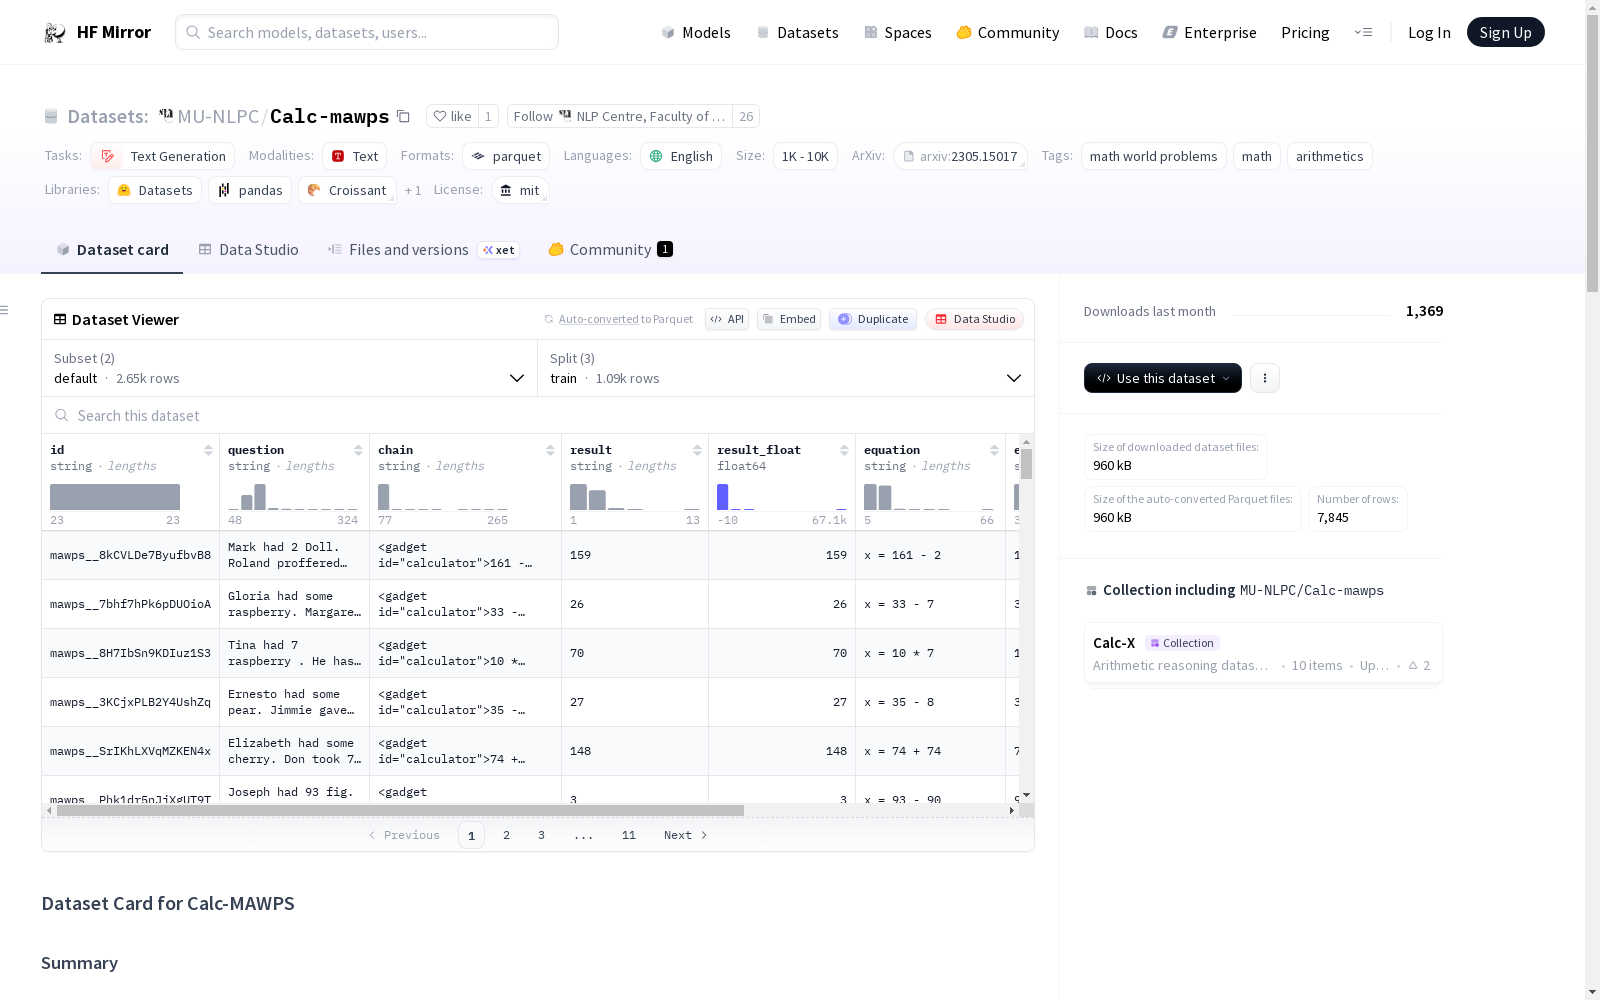Switch to the Data Studio tab
The width and height of the screenshot is (1600, 1000).
click(248, 250)
